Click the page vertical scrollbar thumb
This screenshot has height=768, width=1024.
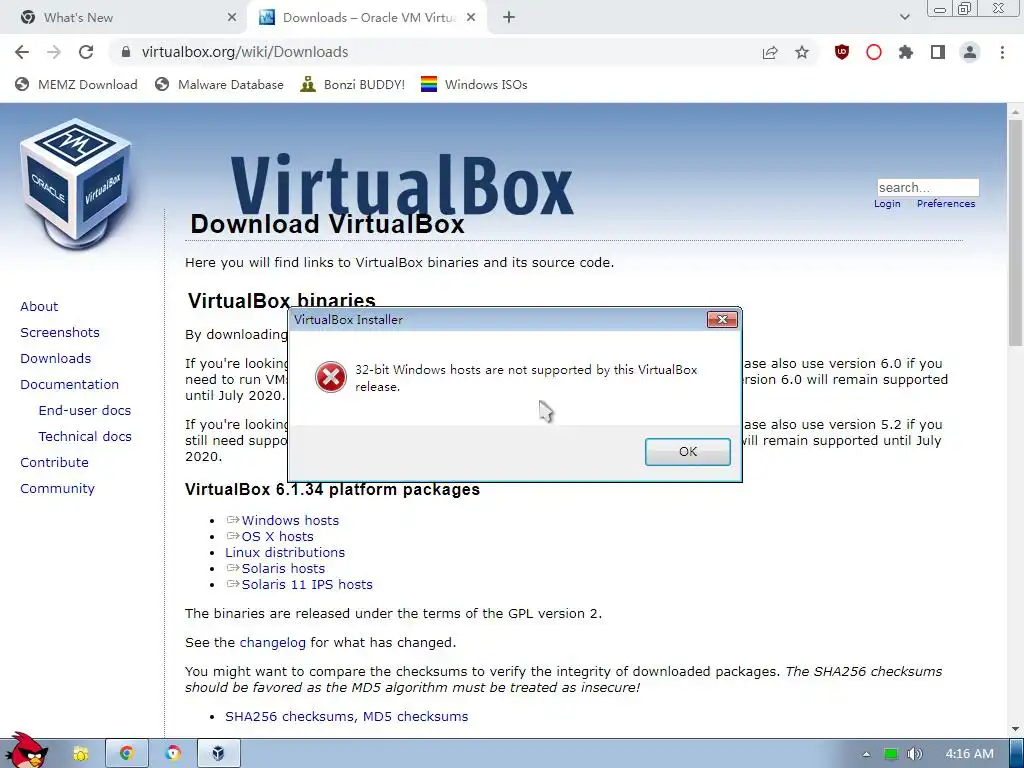pyautogui.click(x=1016, y=232)
